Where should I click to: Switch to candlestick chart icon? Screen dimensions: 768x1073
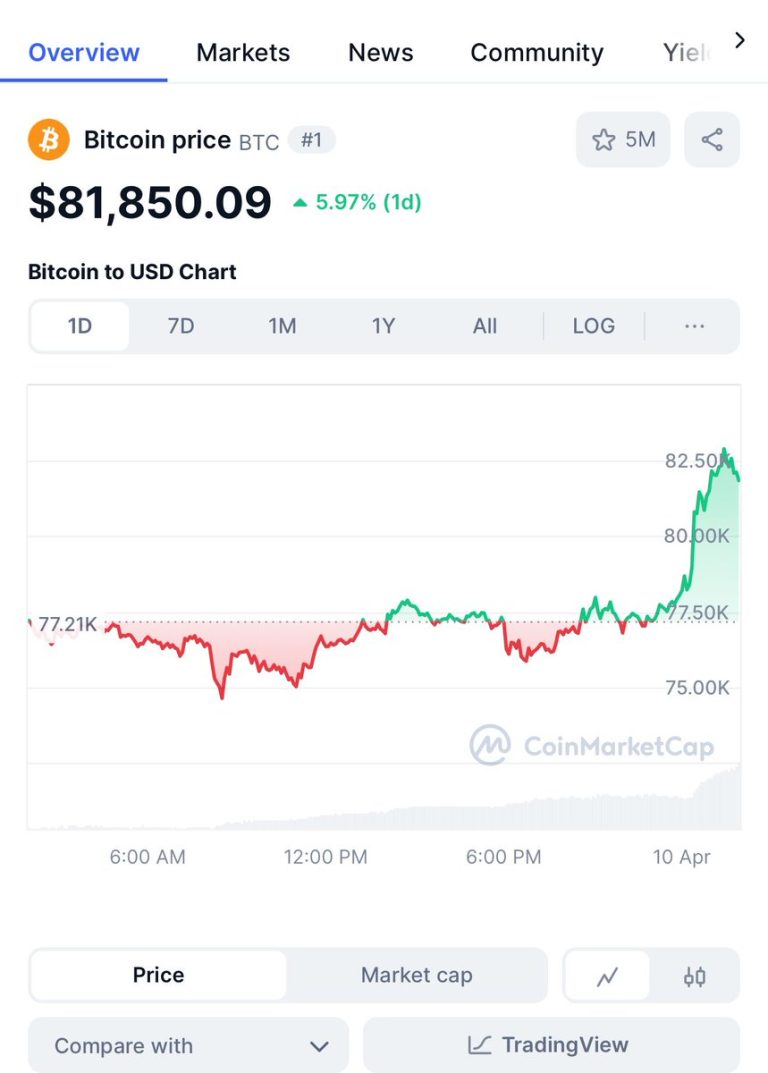pos(694,976)
